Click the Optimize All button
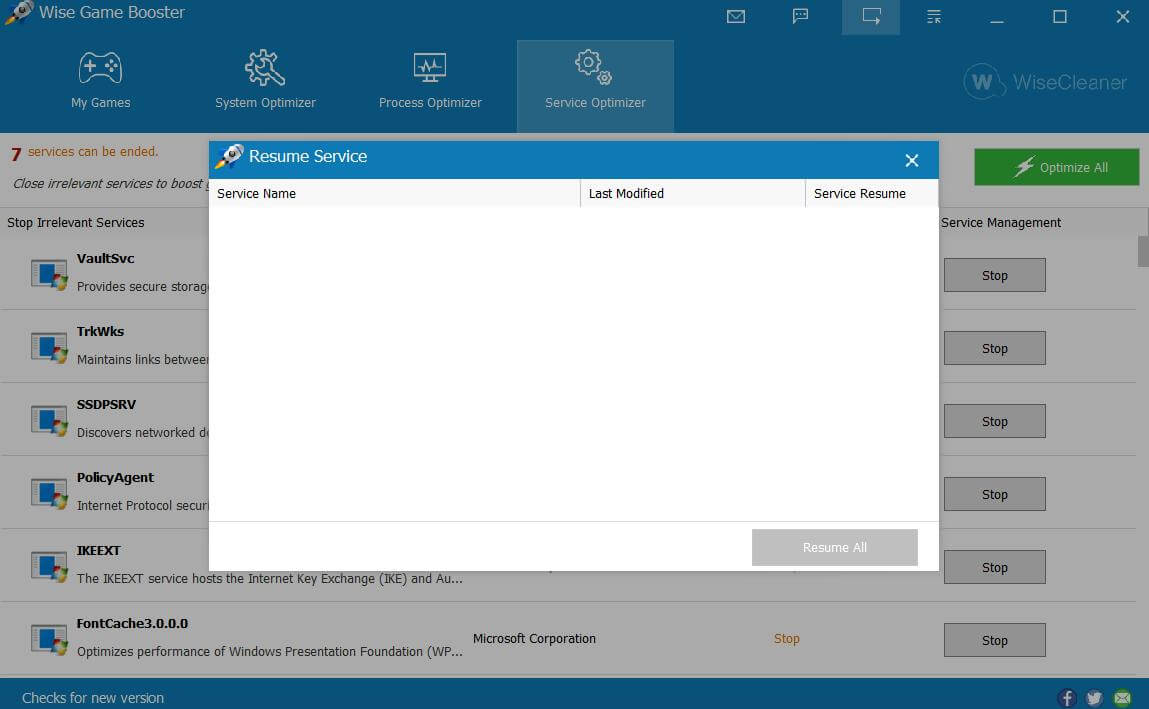 1057,167
